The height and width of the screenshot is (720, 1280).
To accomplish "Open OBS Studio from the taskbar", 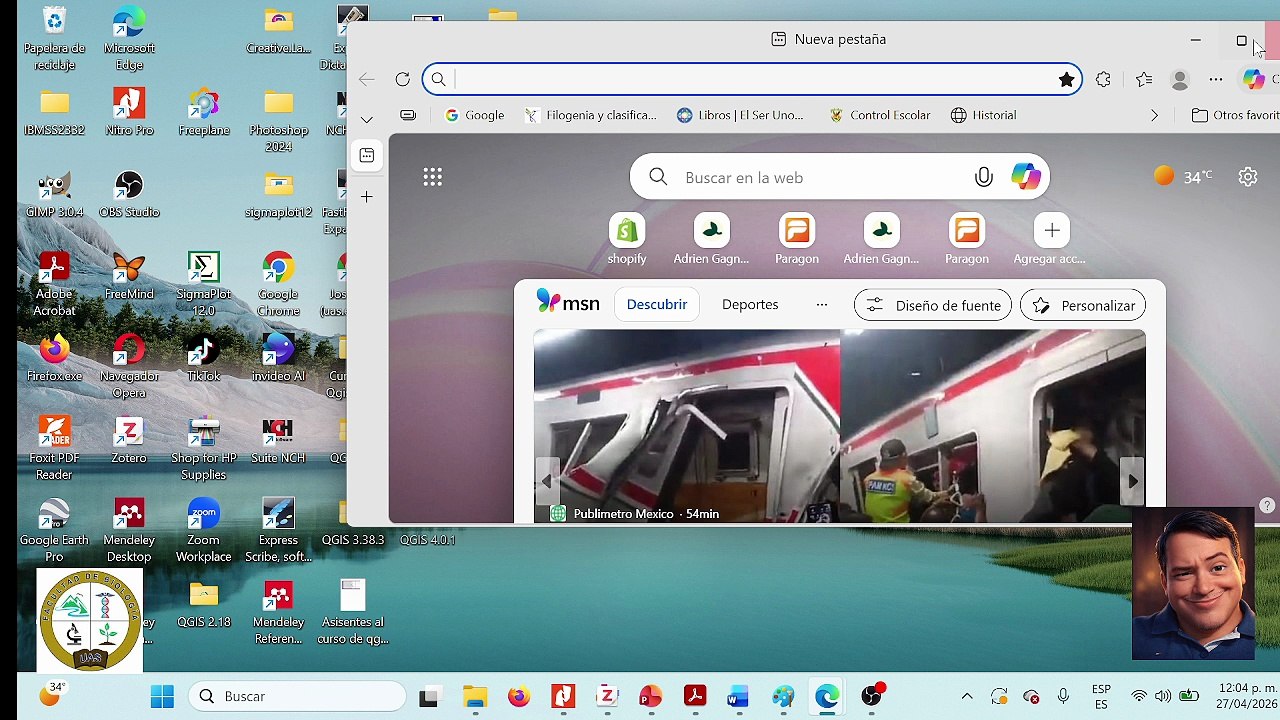I will pyautogui.click(x=872, y=696).
